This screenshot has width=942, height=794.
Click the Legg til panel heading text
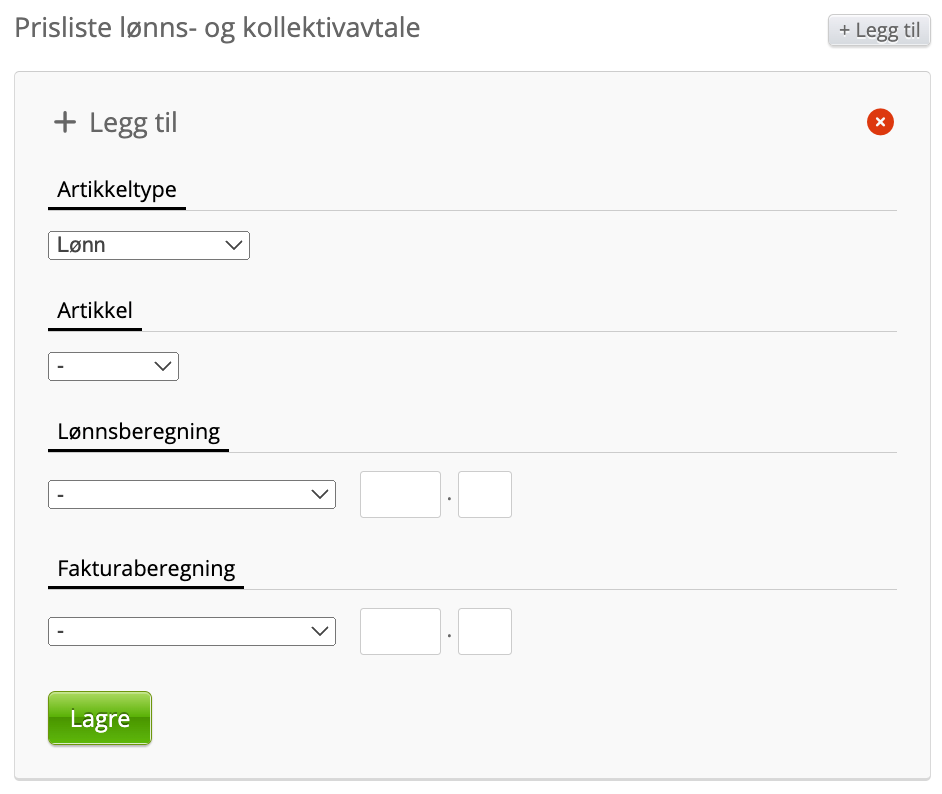(x=133, y=123)
